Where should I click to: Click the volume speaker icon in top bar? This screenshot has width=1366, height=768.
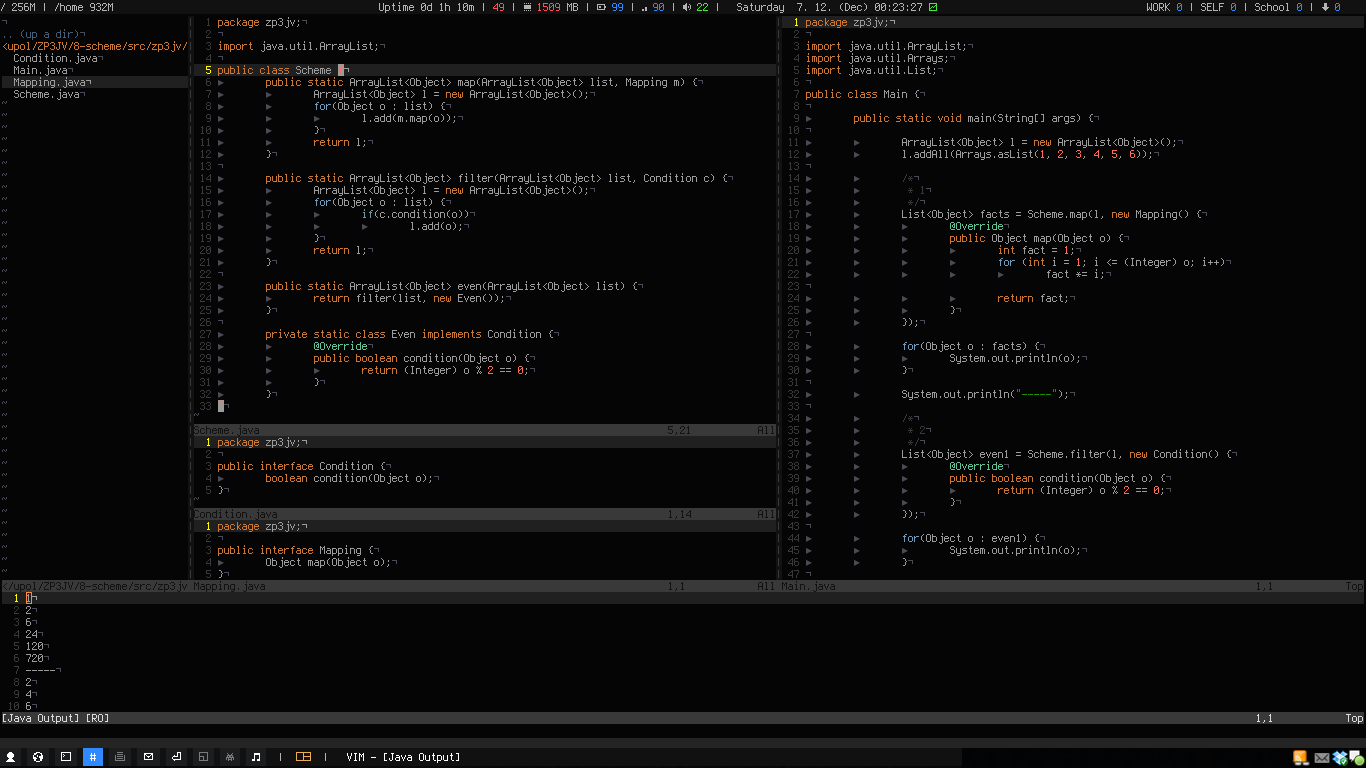pyautogui.click(x=687, y=7)
